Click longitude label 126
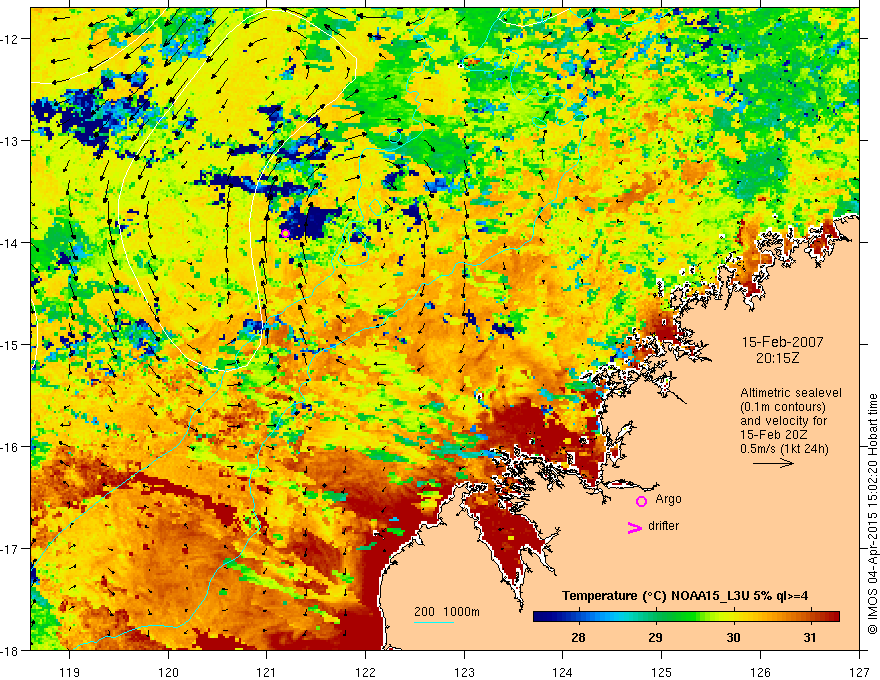The height and width of the screenshot is (680, 880). click(x=760, y=672)
